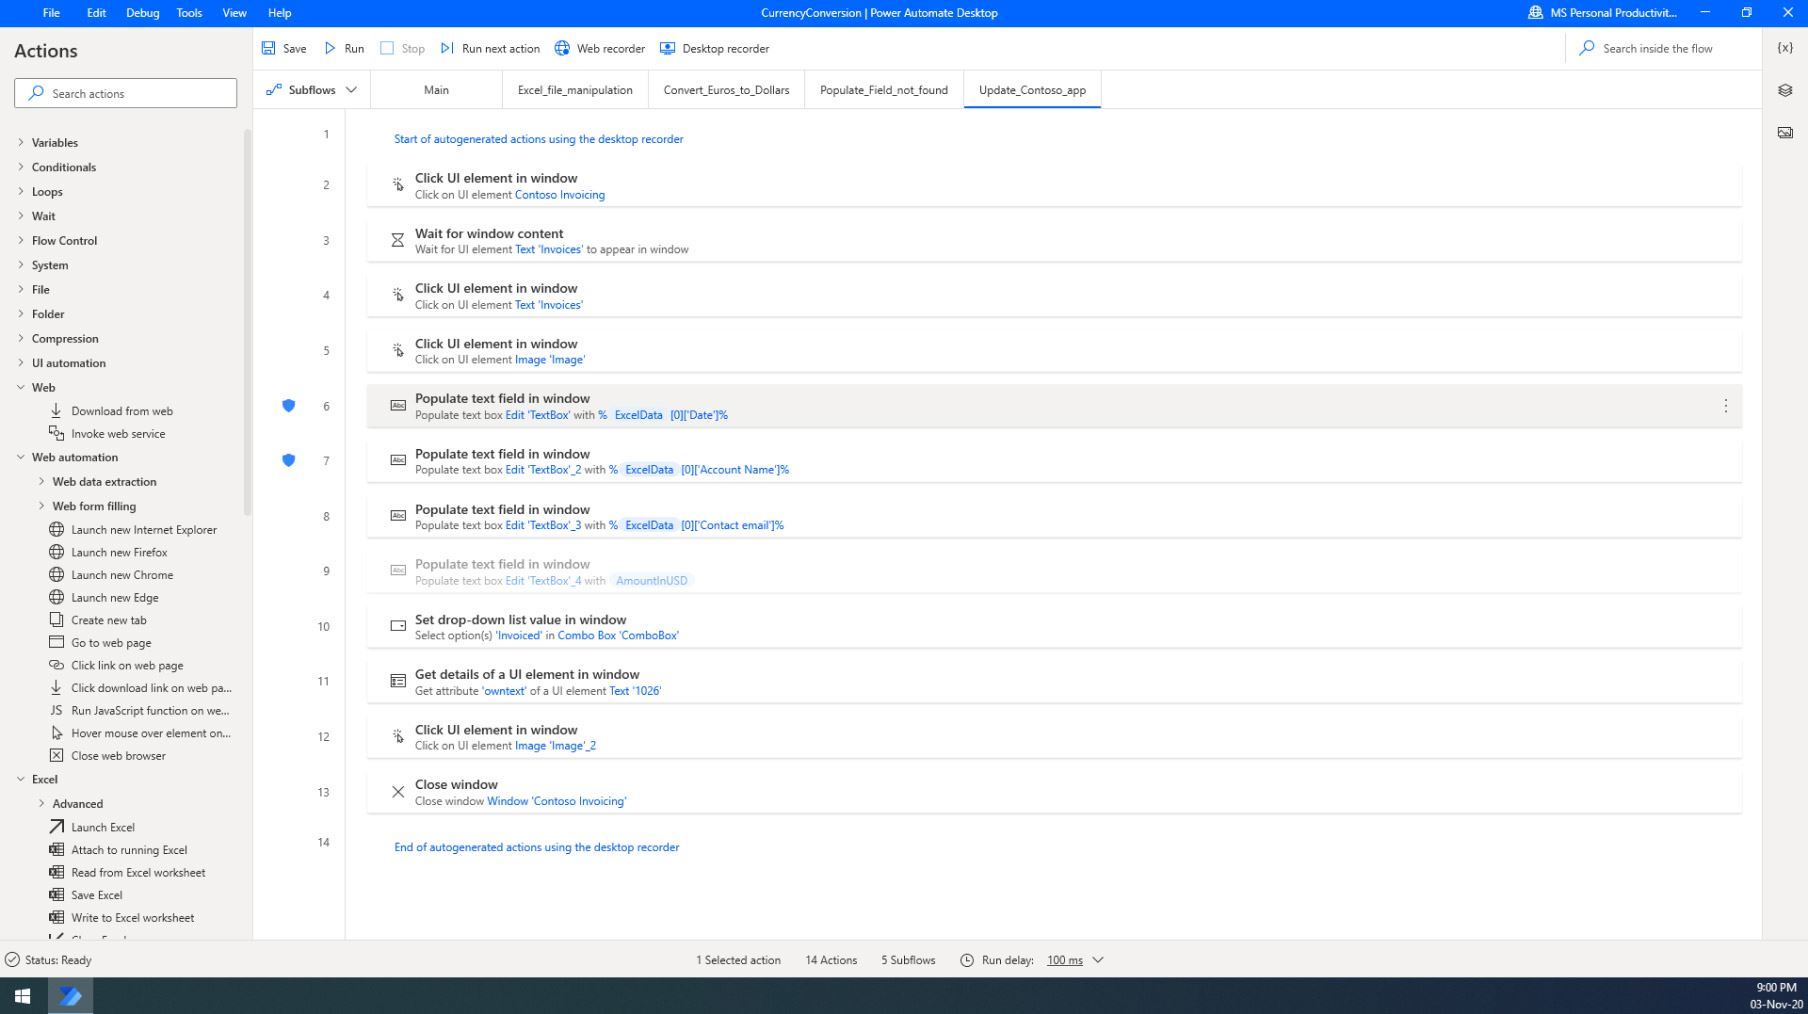The width and height of the screenshot is (1808, 1014).
Task: Click the ExcelData variable in action 8
Action: click(x=649, y=525)
